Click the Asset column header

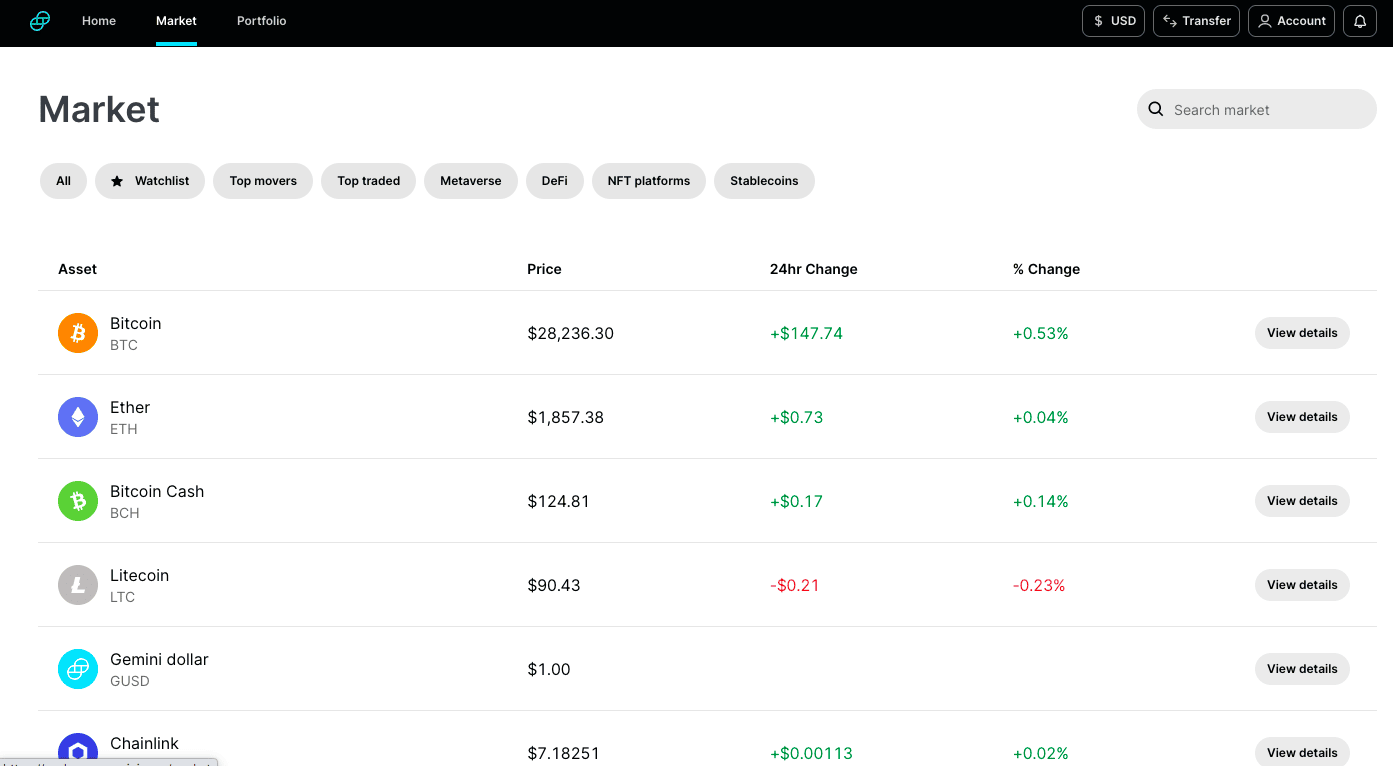77,269
